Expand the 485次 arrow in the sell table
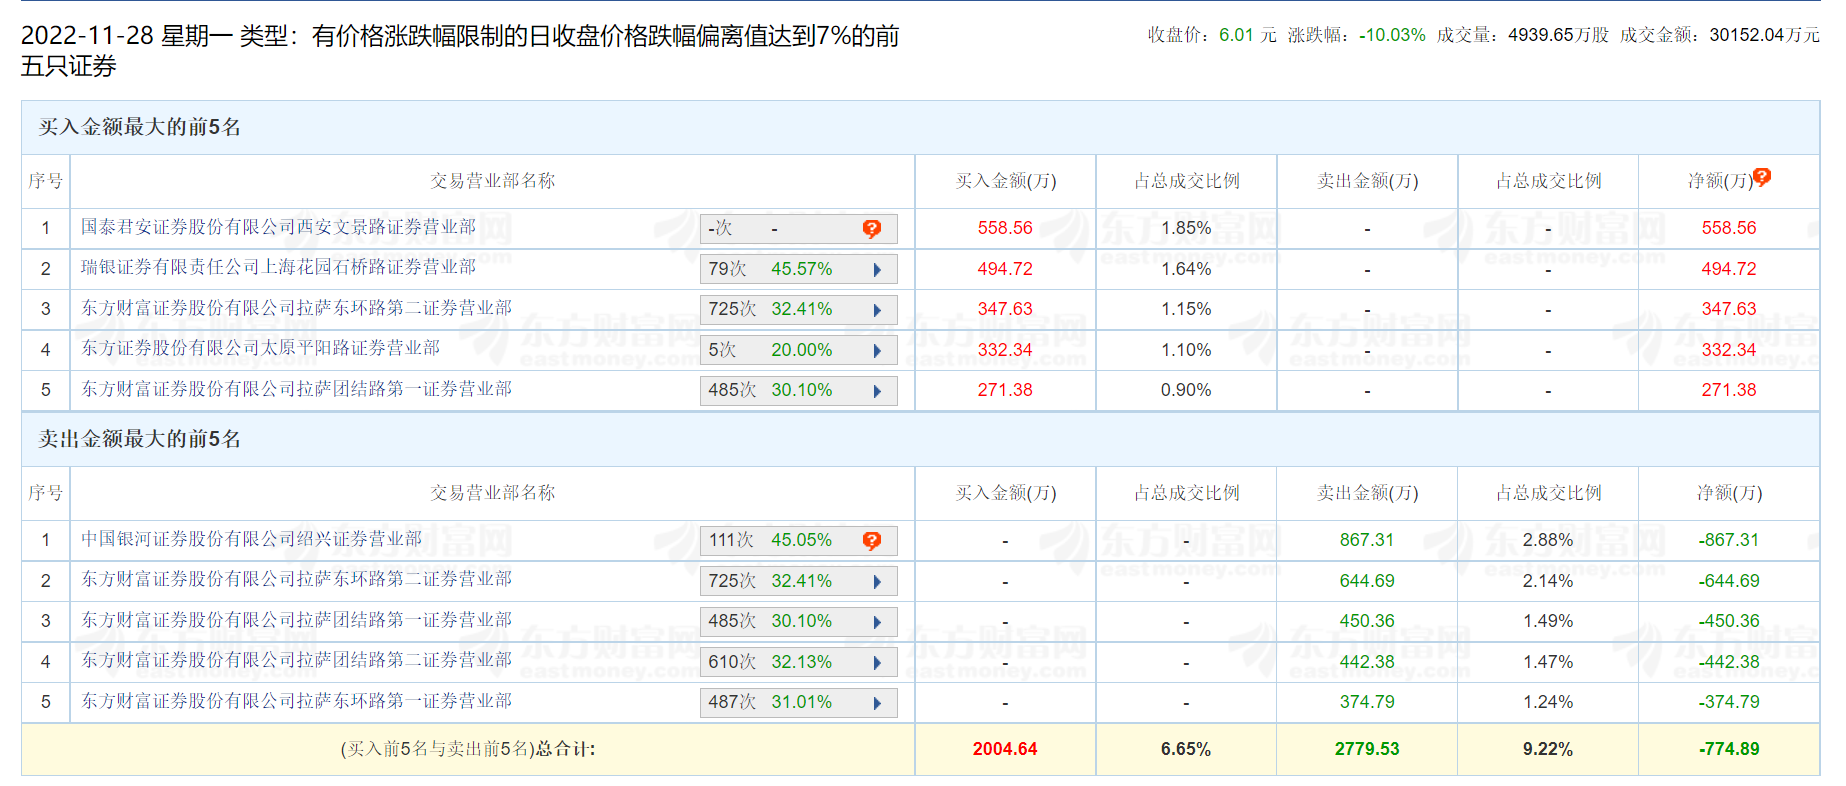Image resolution: width=1846 pixels, height=786 pixels. [877, 622]
